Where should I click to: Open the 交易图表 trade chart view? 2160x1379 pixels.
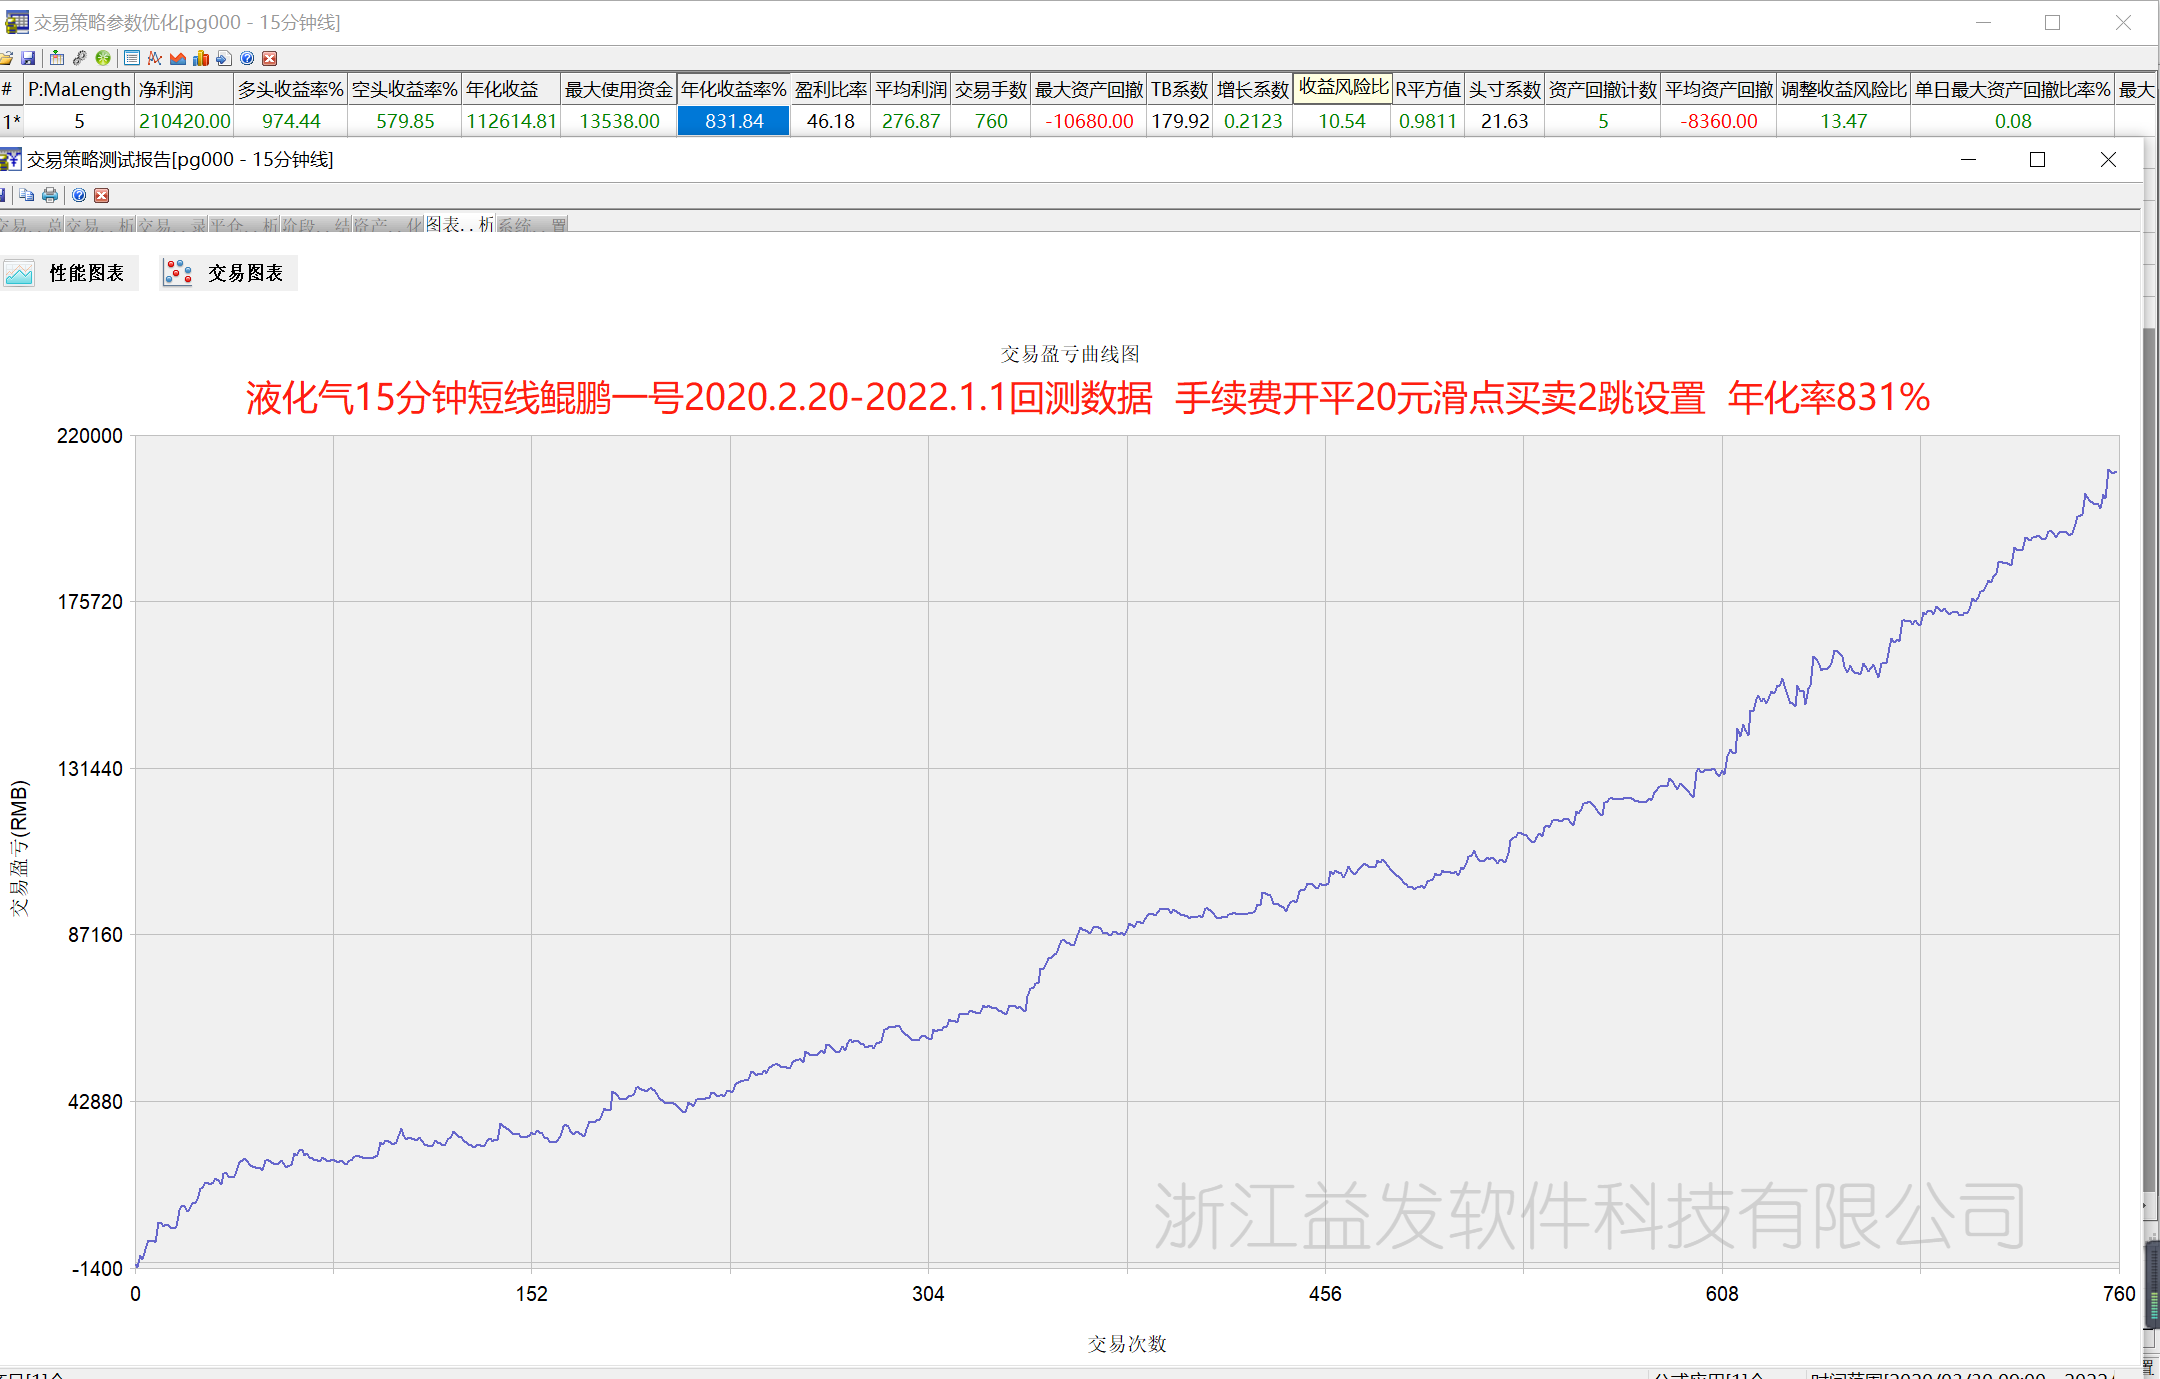click(x=229, y=273)
